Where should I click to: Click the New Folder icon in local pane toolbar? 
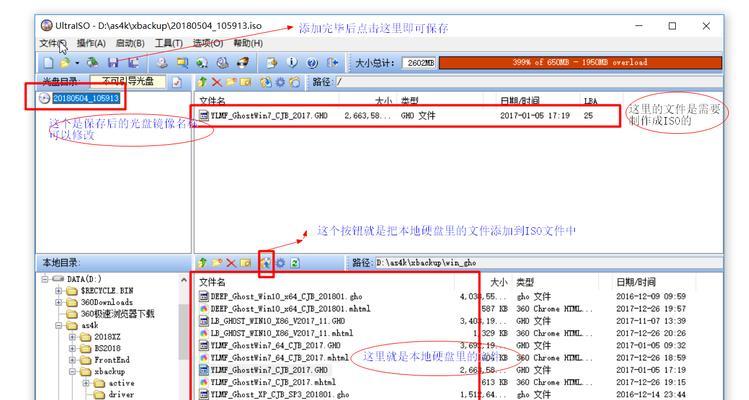coord(217,262)
